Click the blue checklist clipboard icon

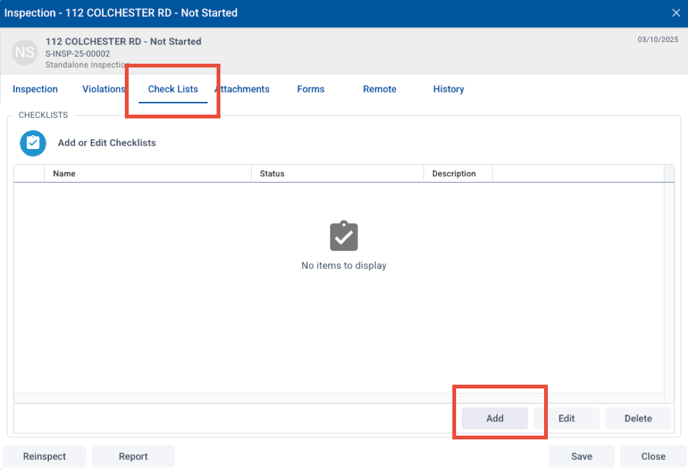(x=33, y=143)
